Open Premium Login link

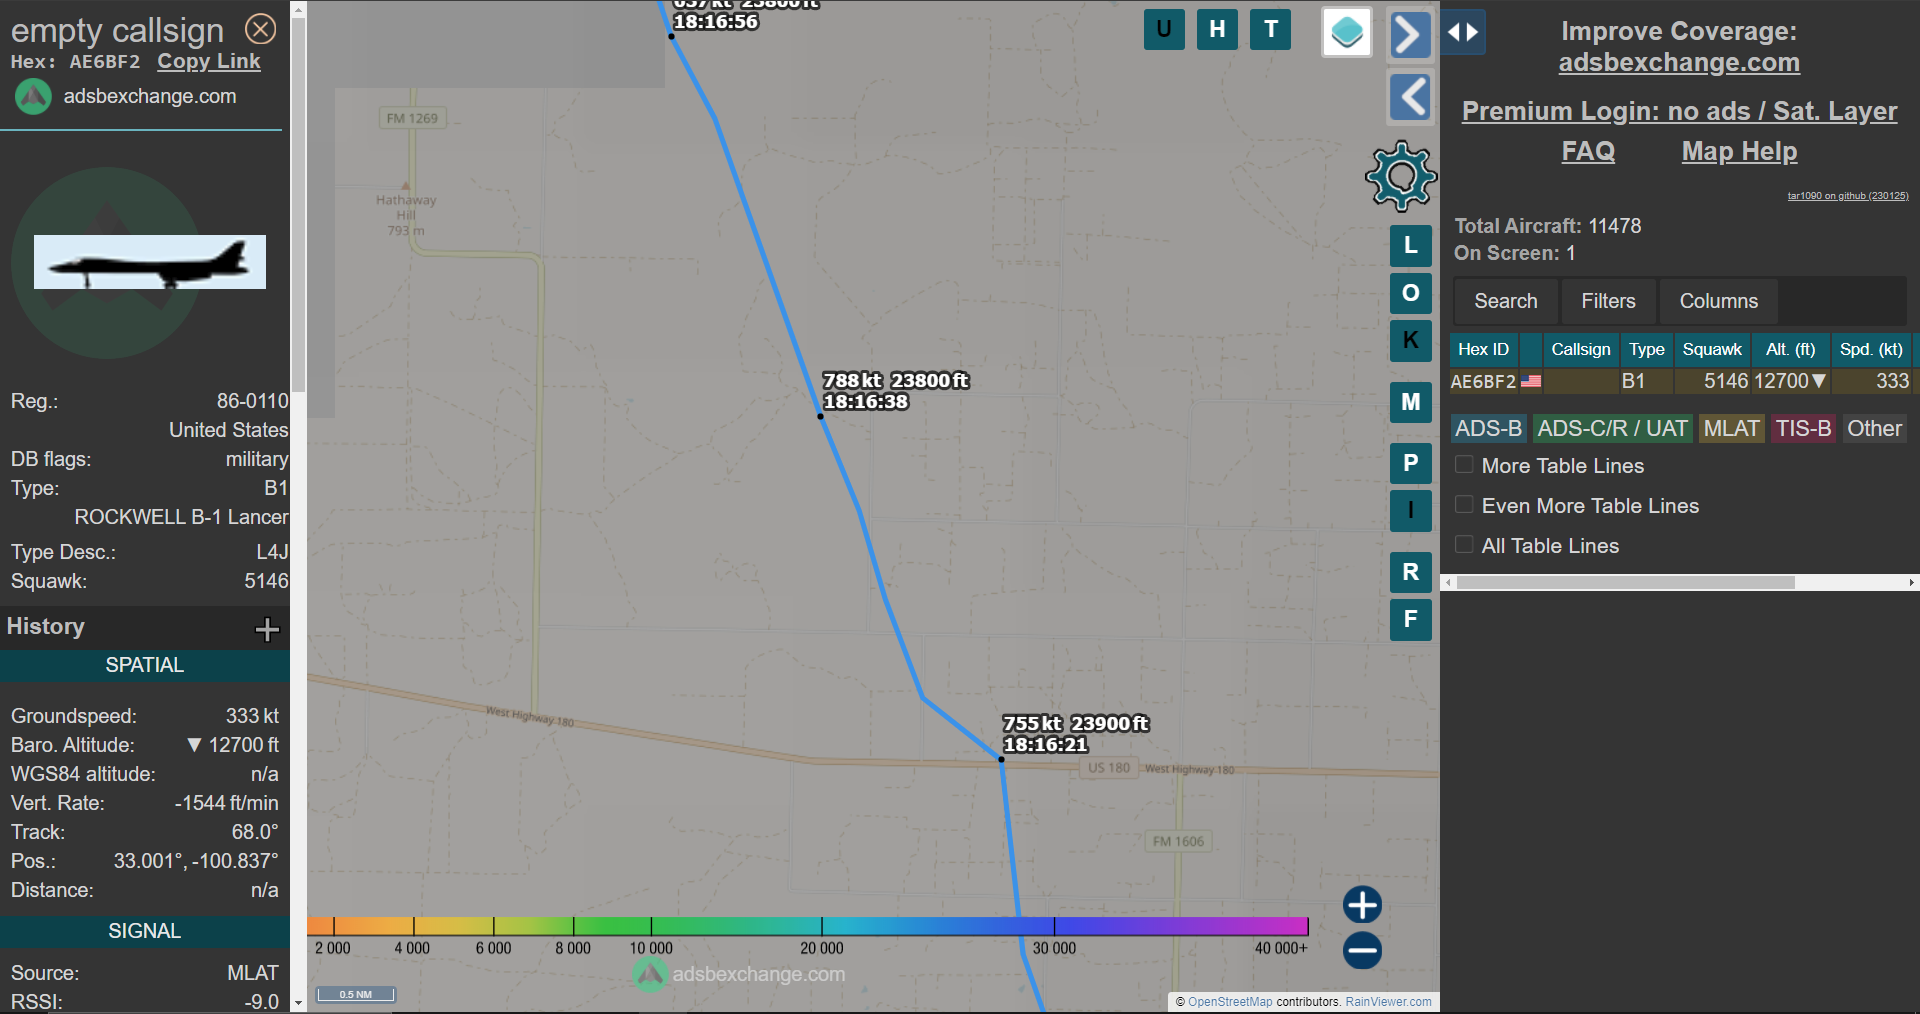pos(1679,111)
